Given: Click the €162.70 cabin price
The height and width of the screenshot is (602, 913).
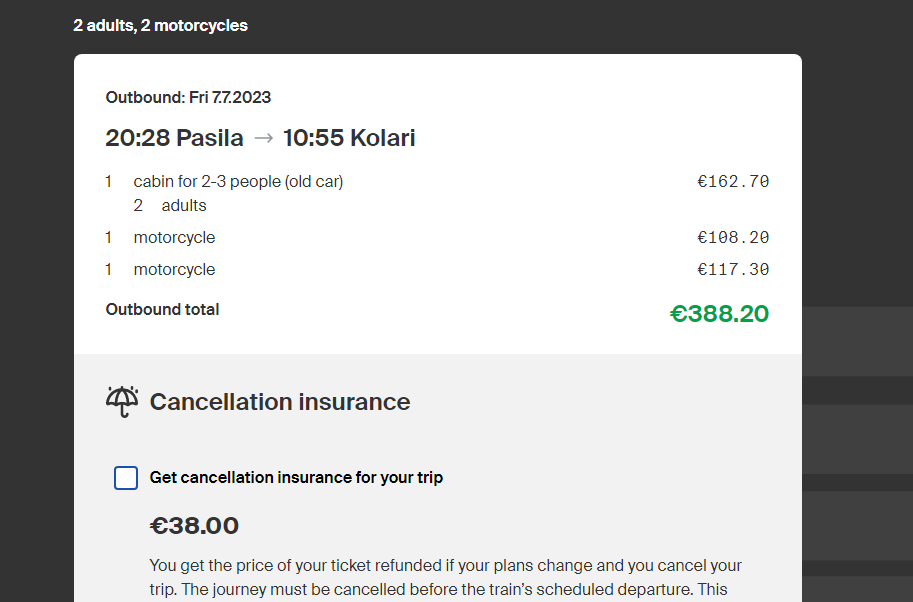Looking at the screenshot, I should pyautogui.click(x=733, y=182).
